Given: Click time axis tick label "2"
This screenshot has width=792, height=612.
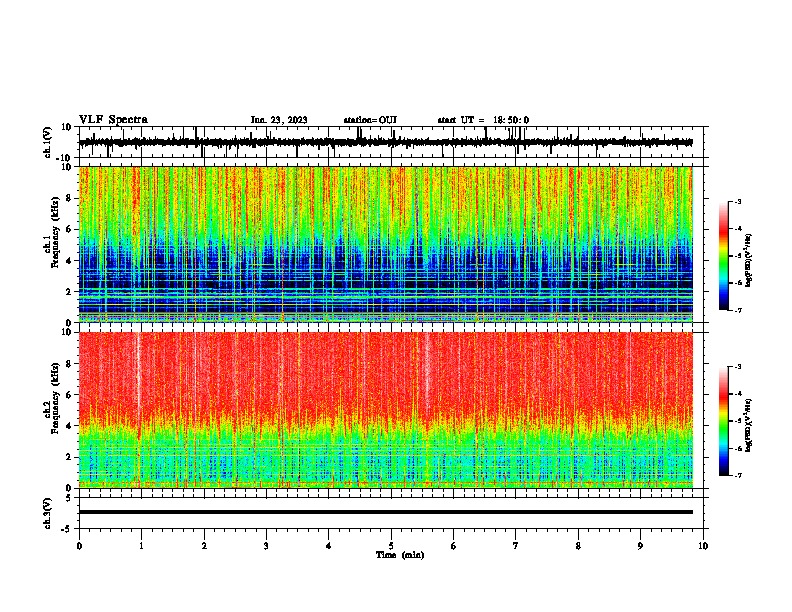Looking at the screenshot, I should tap(204, 546).
